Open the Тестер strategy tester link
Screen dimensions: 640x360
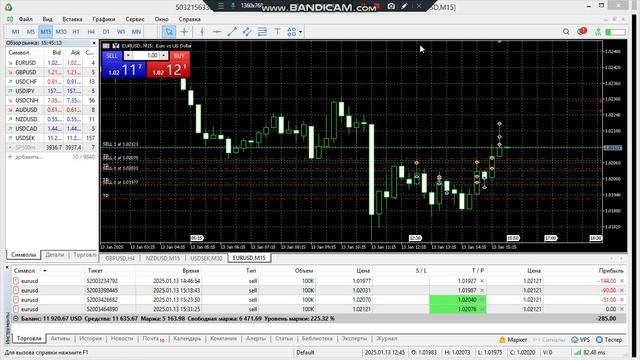pos(609,340)
